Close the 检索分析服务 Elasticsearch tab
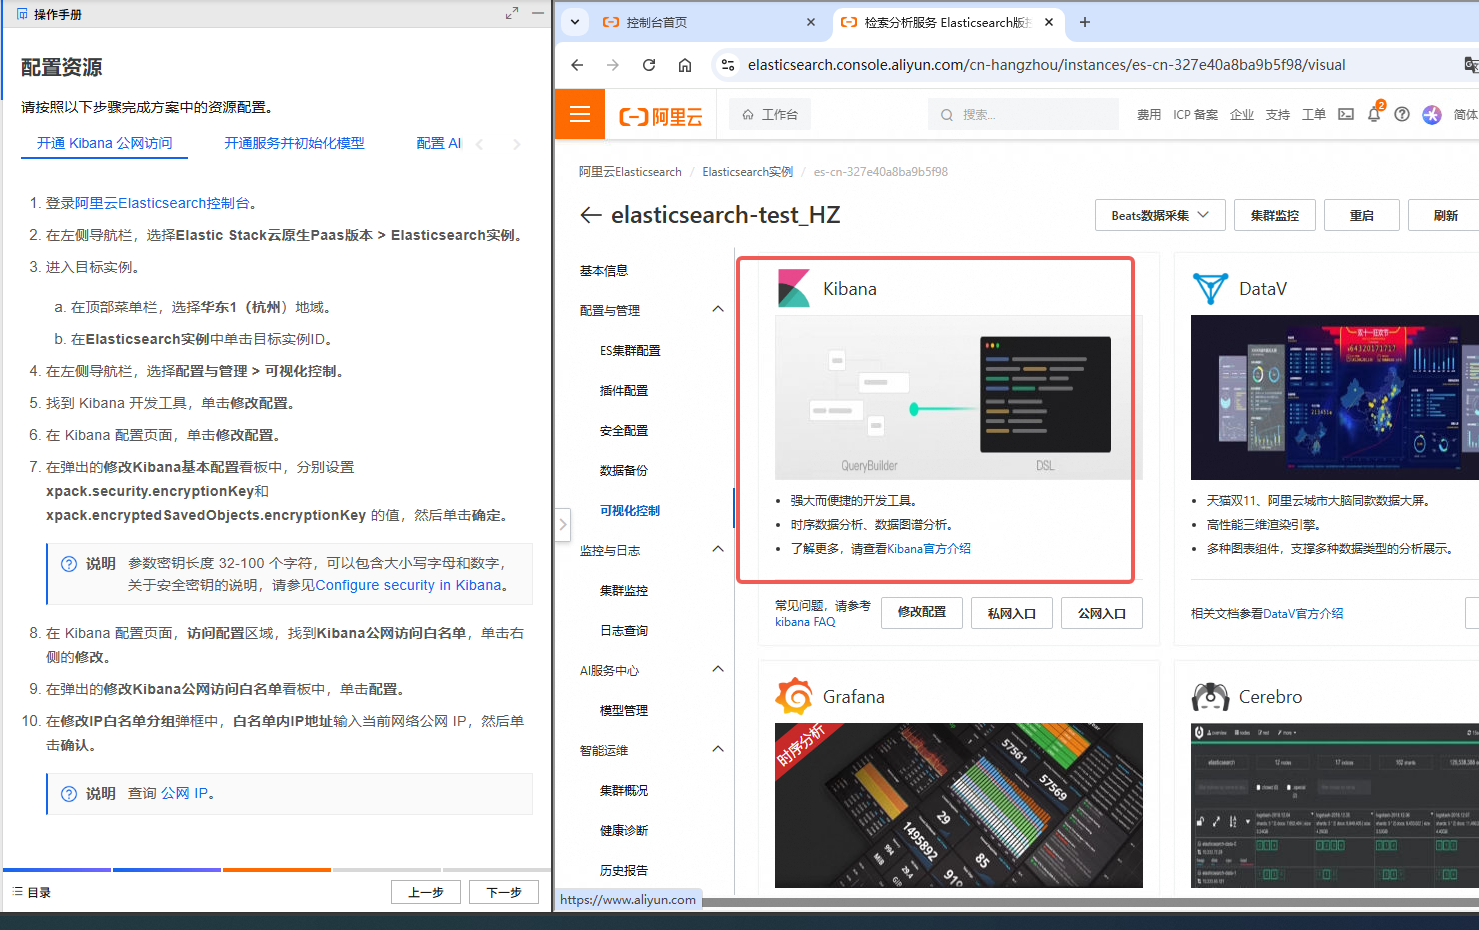This screenshot has height=930, width=1479. click(x=1049, y=22)
